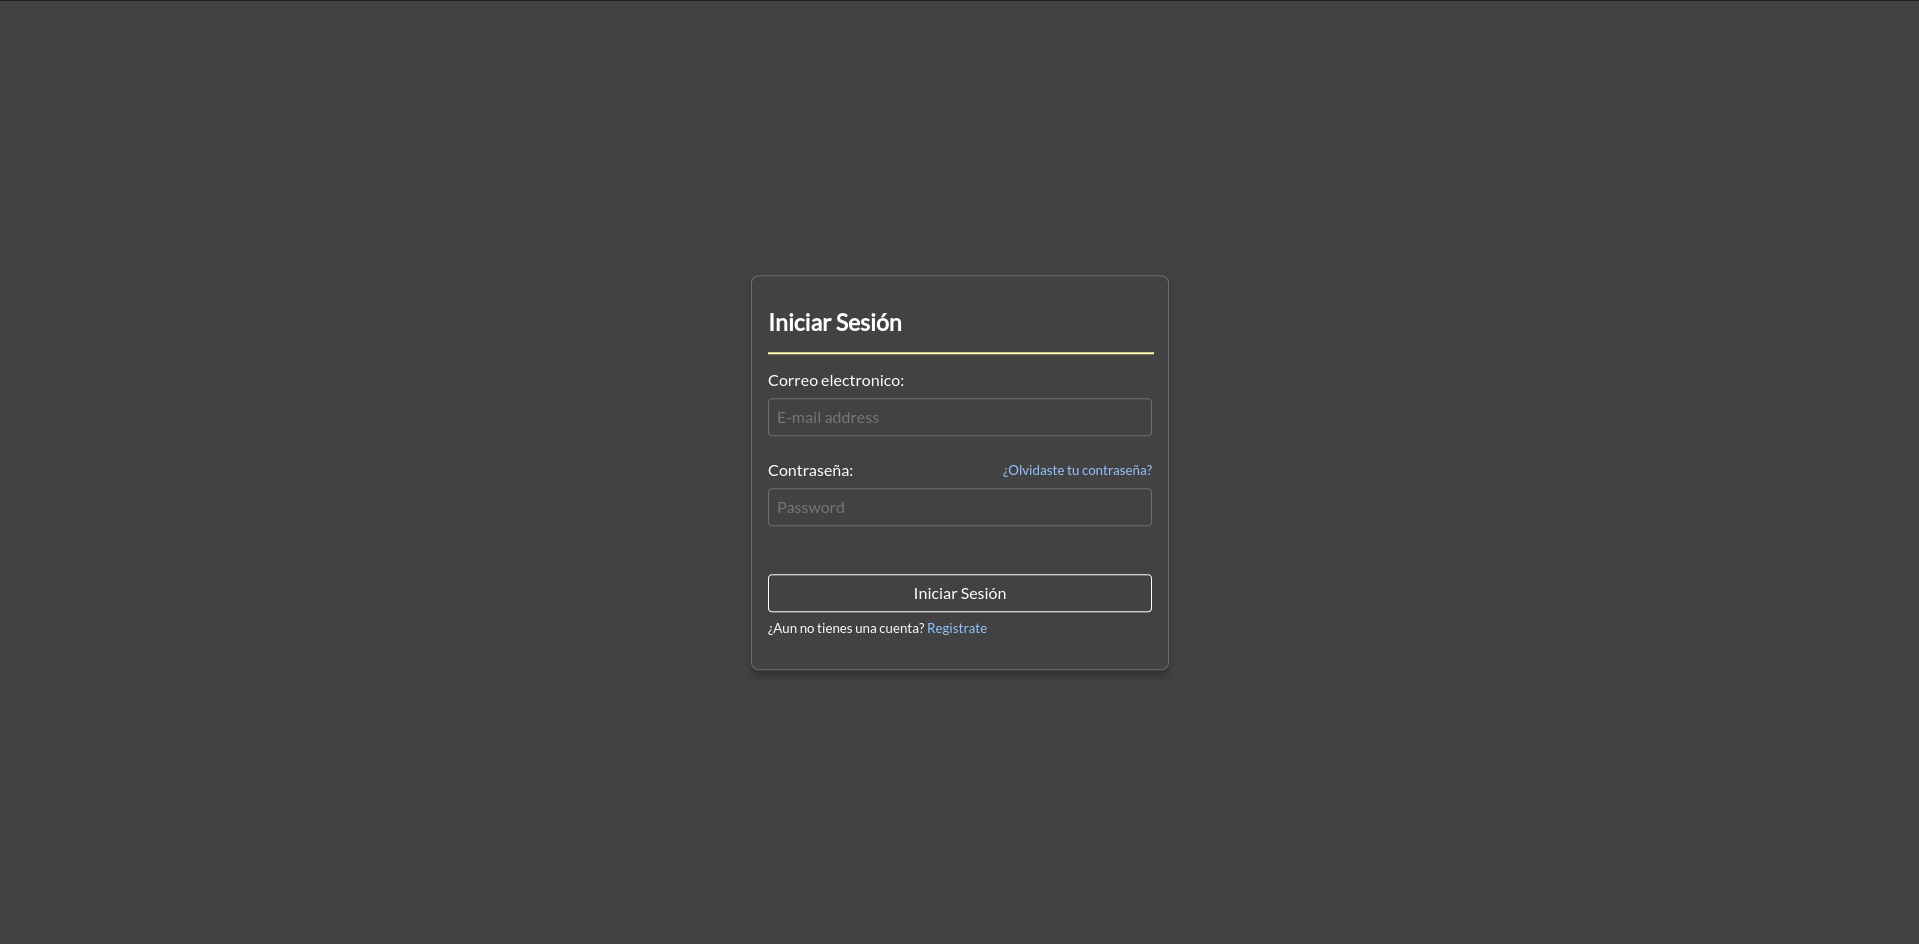Click the Password input field
The height and width of the screenshot is (944, 1919).
click(x=959, y=507)
